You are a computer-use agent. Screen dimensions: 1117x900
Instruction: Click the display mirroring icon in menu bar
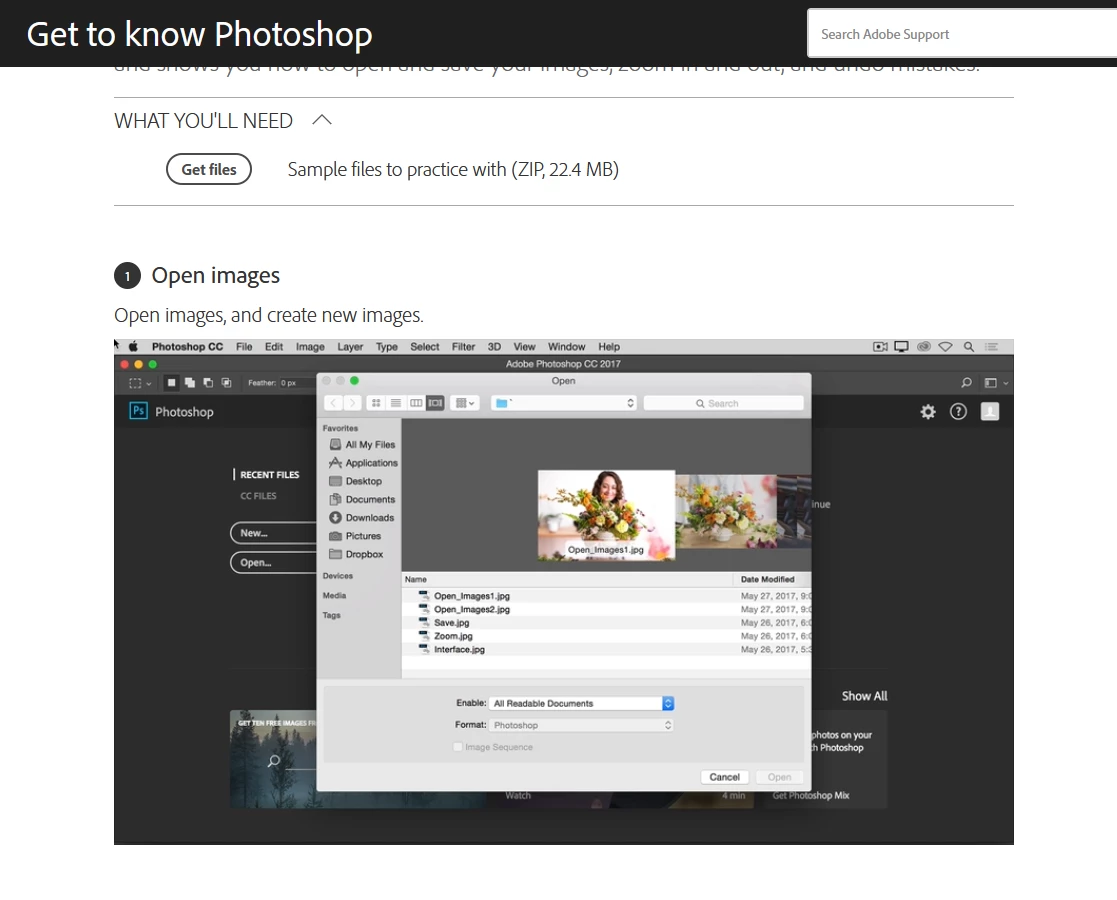[x=901, y=347]
